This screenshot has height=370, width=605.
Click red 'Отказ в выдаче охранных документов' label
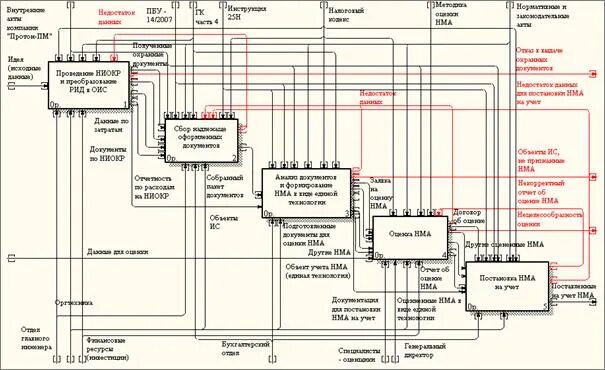click(x=539, y=59)
